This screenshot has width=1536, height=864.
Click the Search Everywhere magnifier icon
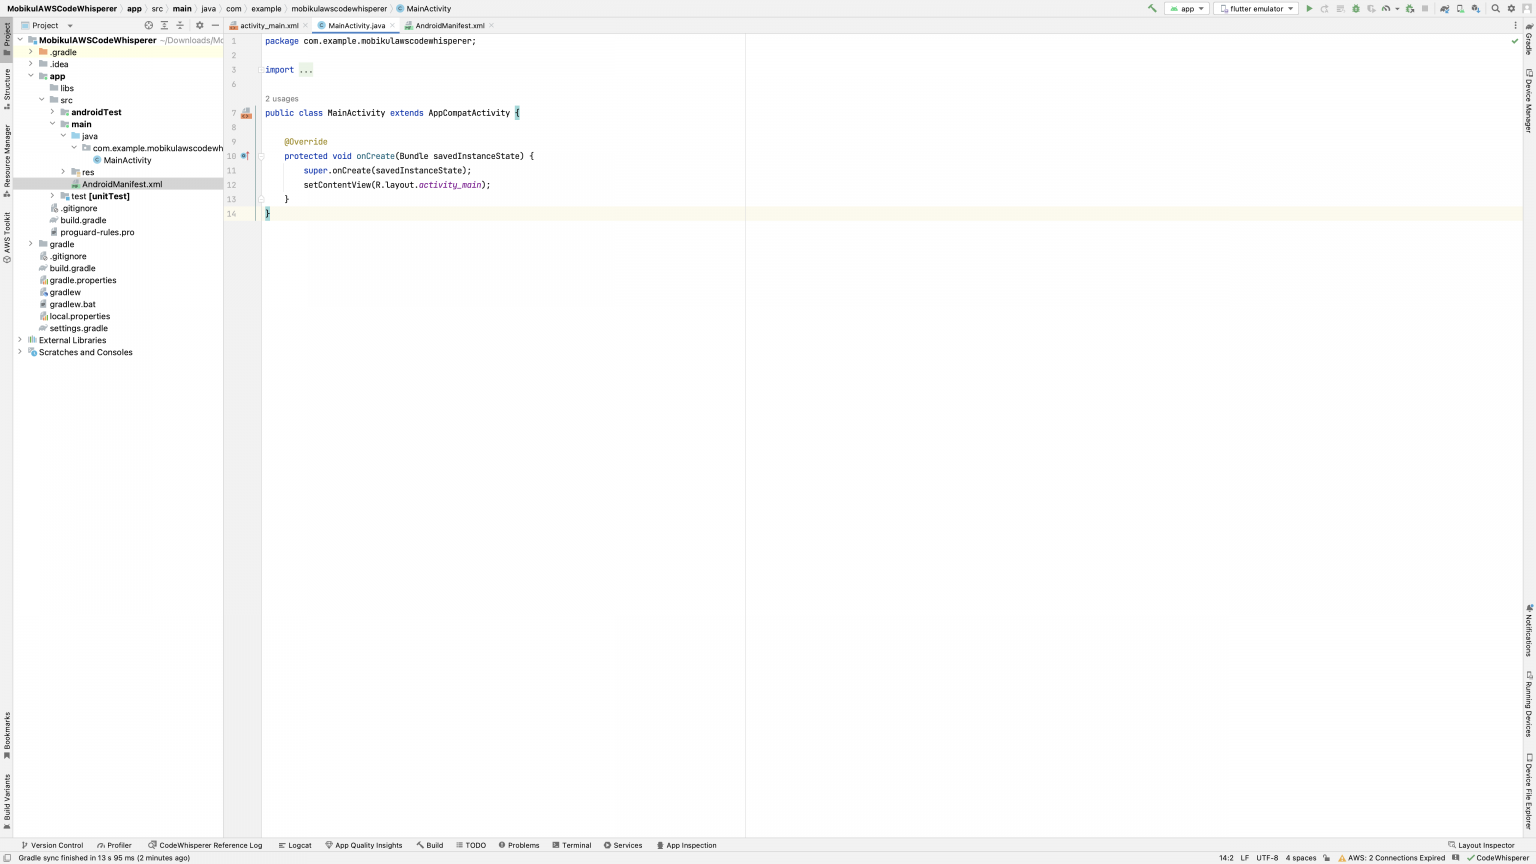click(x=1496, y=9)
